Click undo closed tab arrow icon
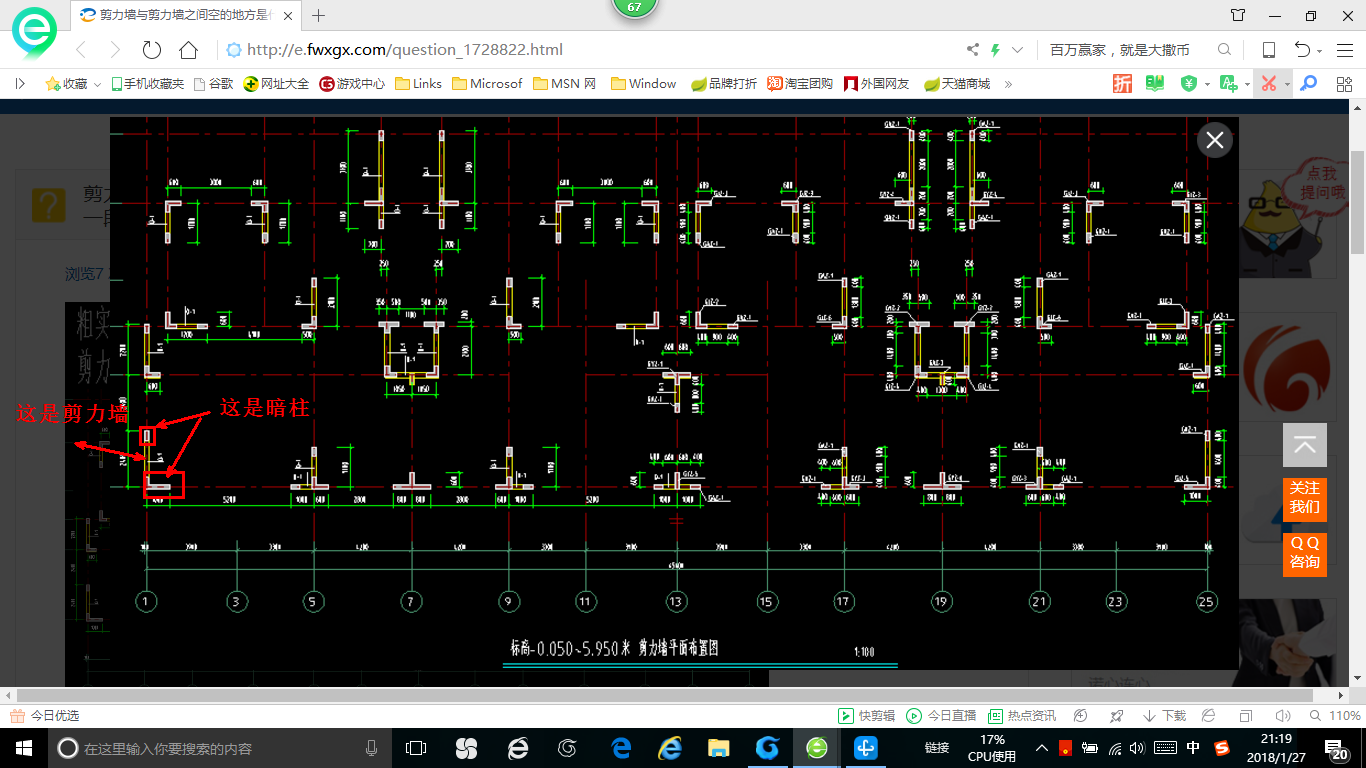Viewport: 1366px width, 768px height. point(1302,50)
